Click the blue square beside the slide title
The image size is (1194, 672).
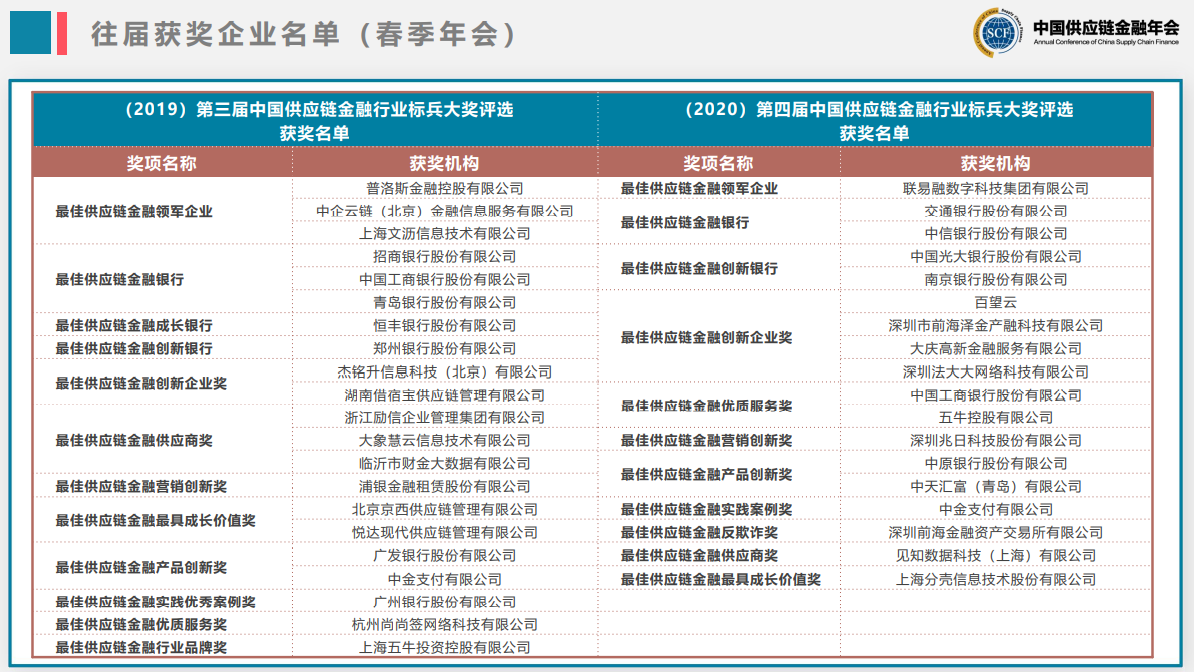[x=30, y=33]
